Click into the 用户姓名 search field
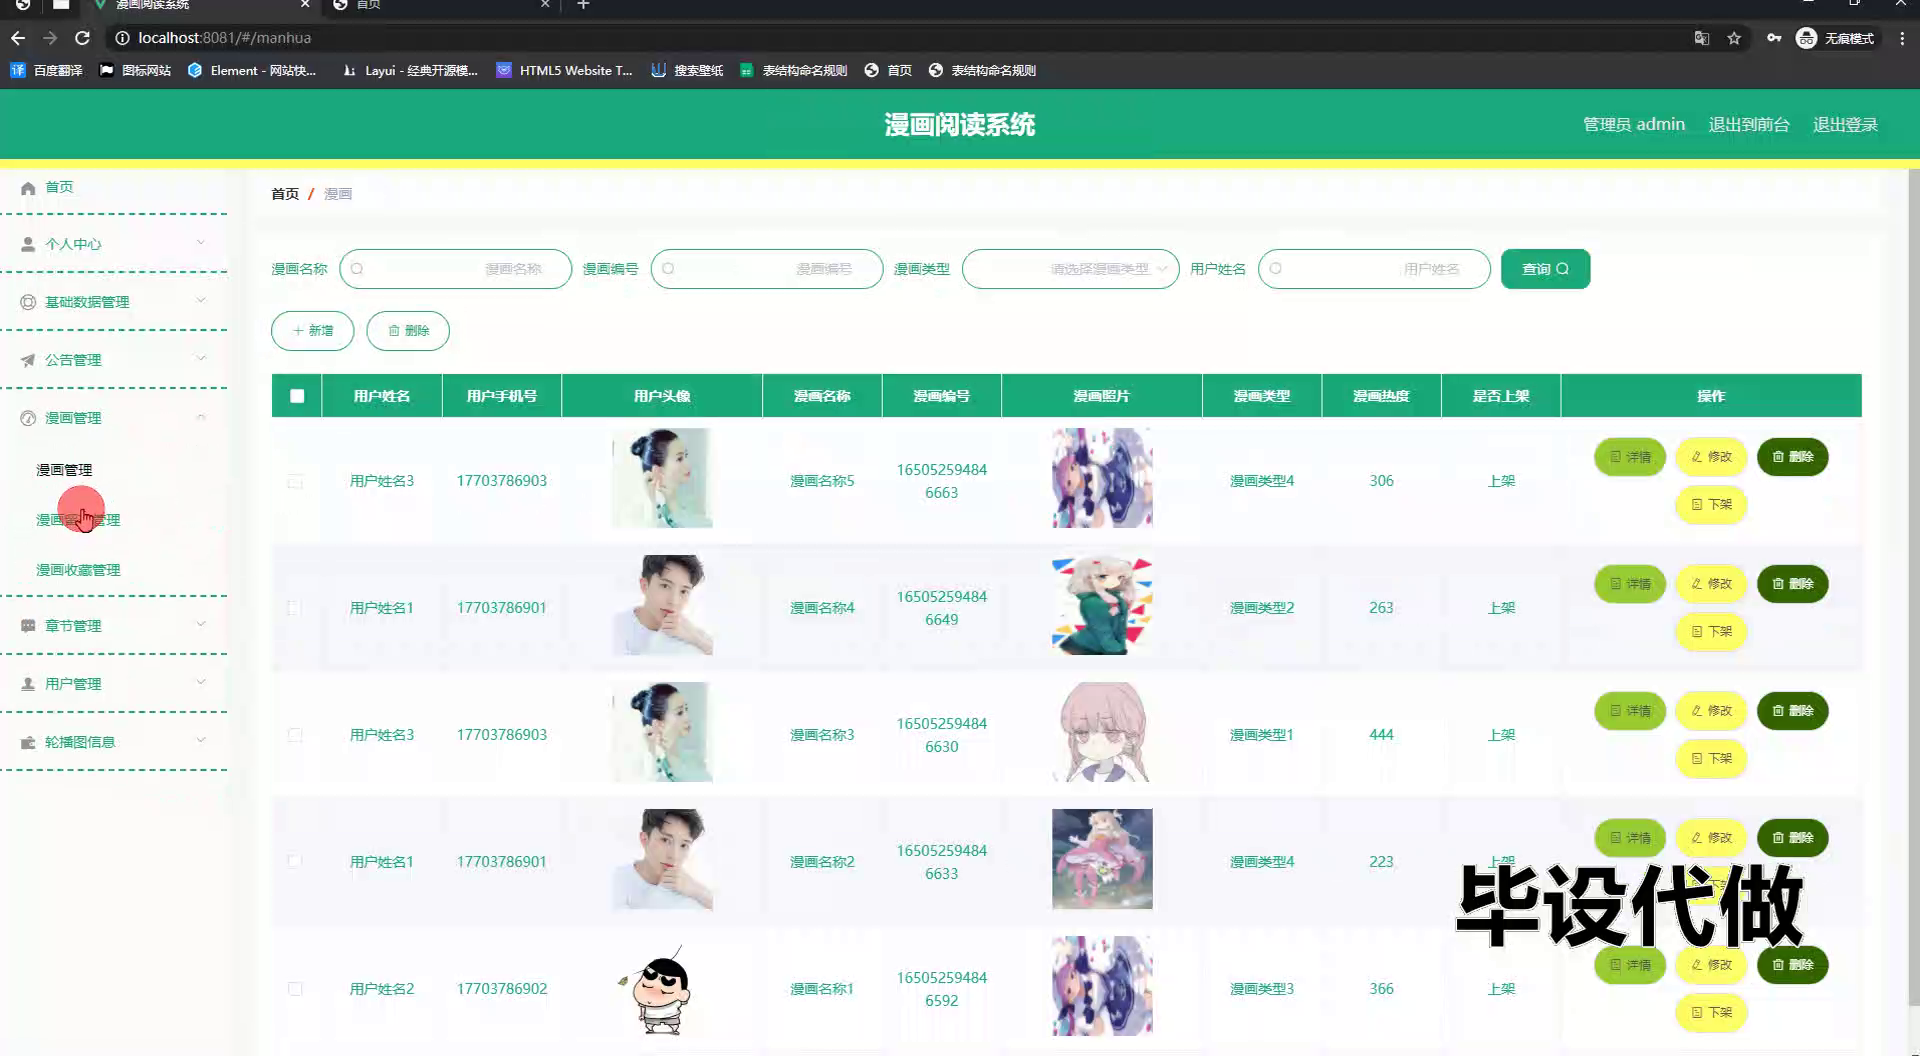This screenshot has height=1056, width=1920. pos(1374,269)
